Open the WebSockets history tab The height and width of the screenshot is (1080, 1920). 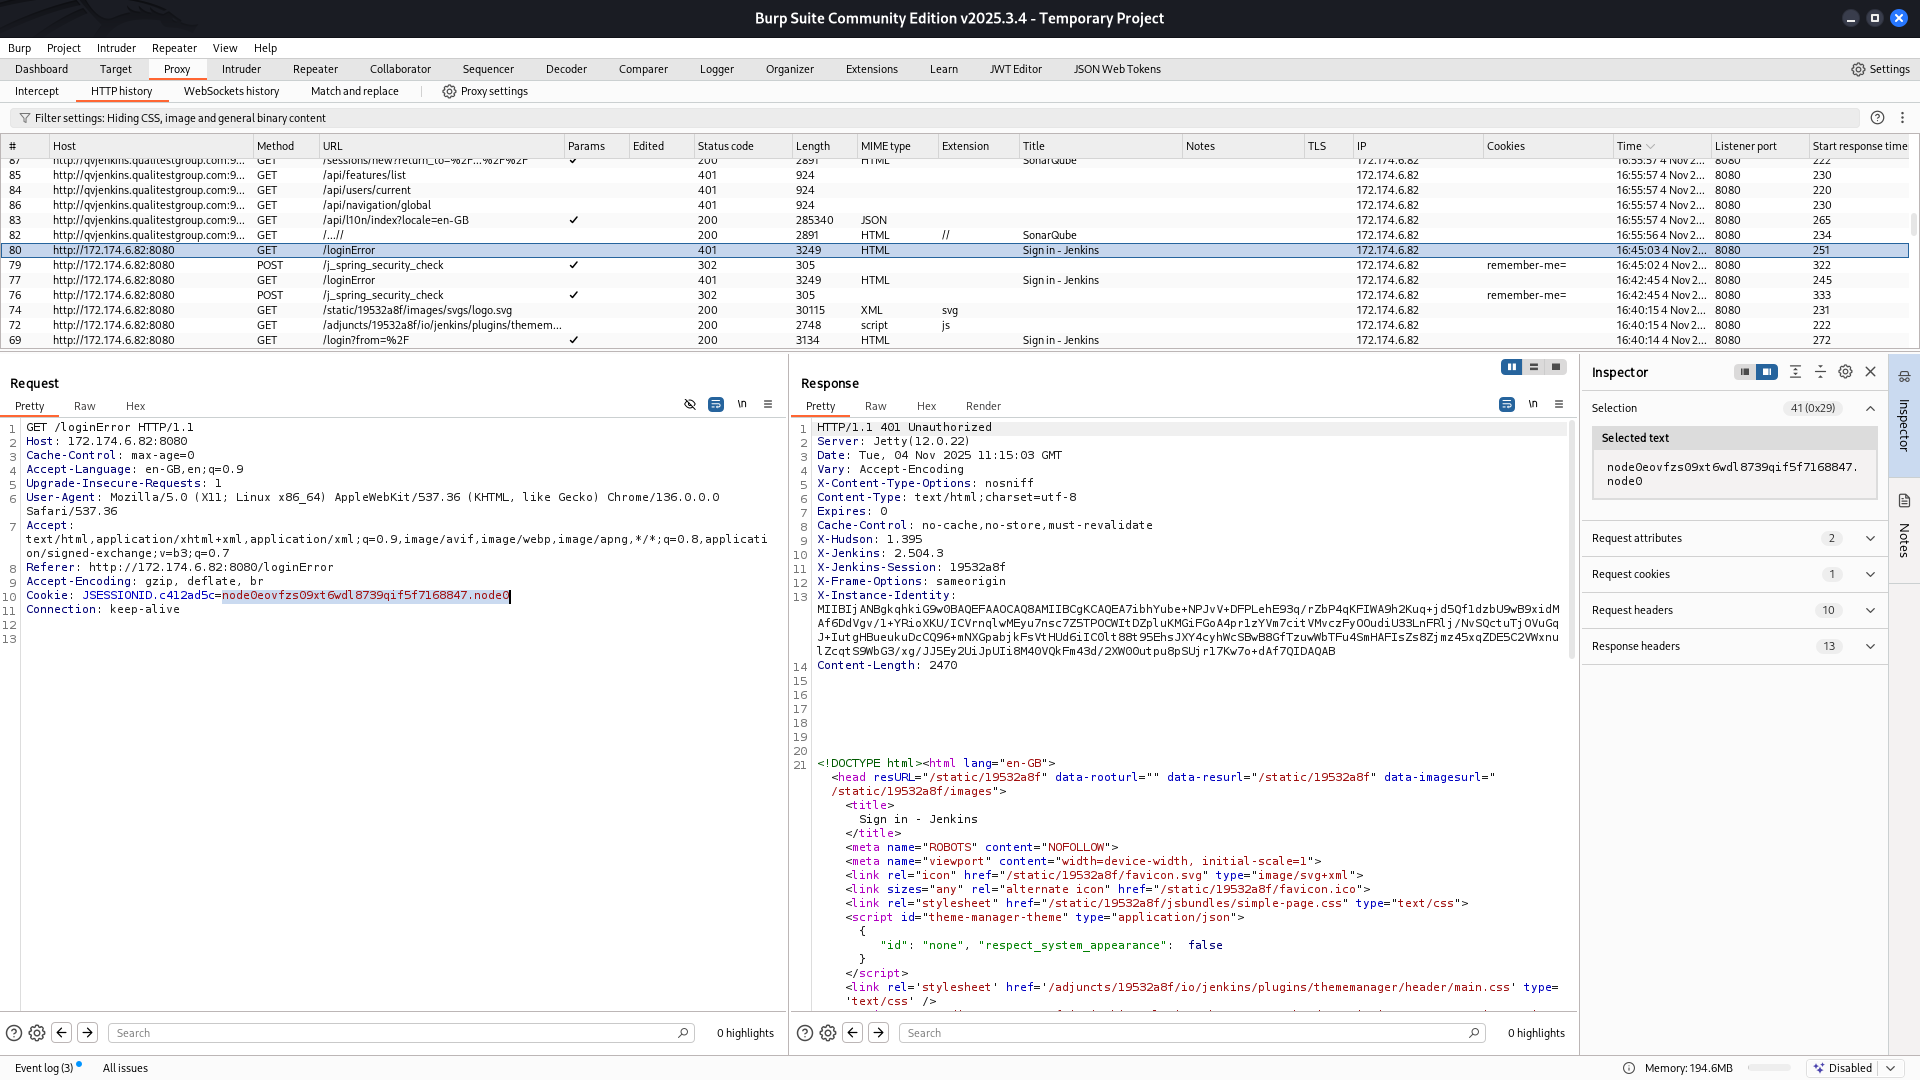click(x=231, y=91)
